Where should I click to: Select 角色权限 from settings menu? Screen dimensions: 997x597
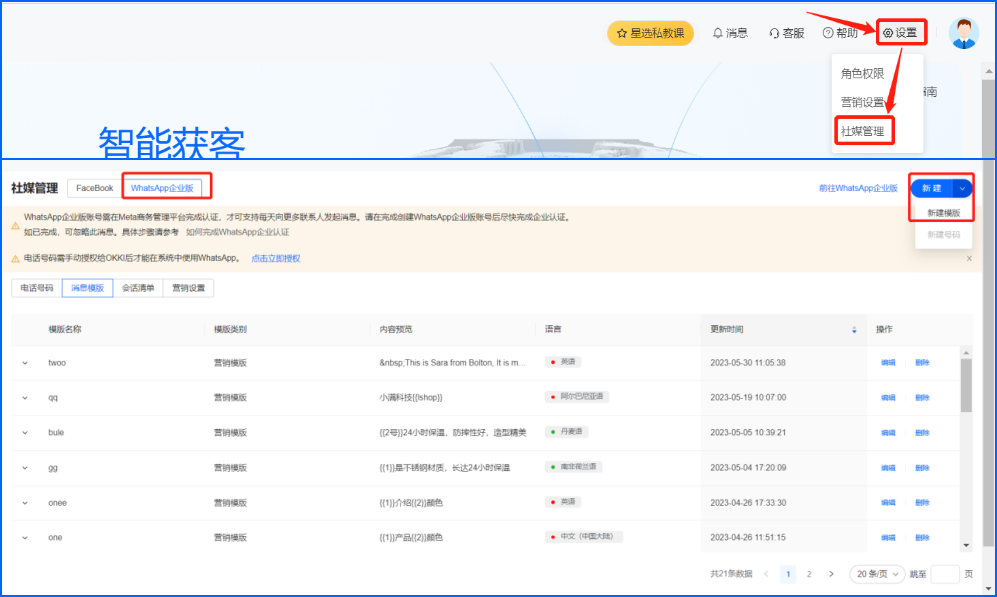click(862, 74)
